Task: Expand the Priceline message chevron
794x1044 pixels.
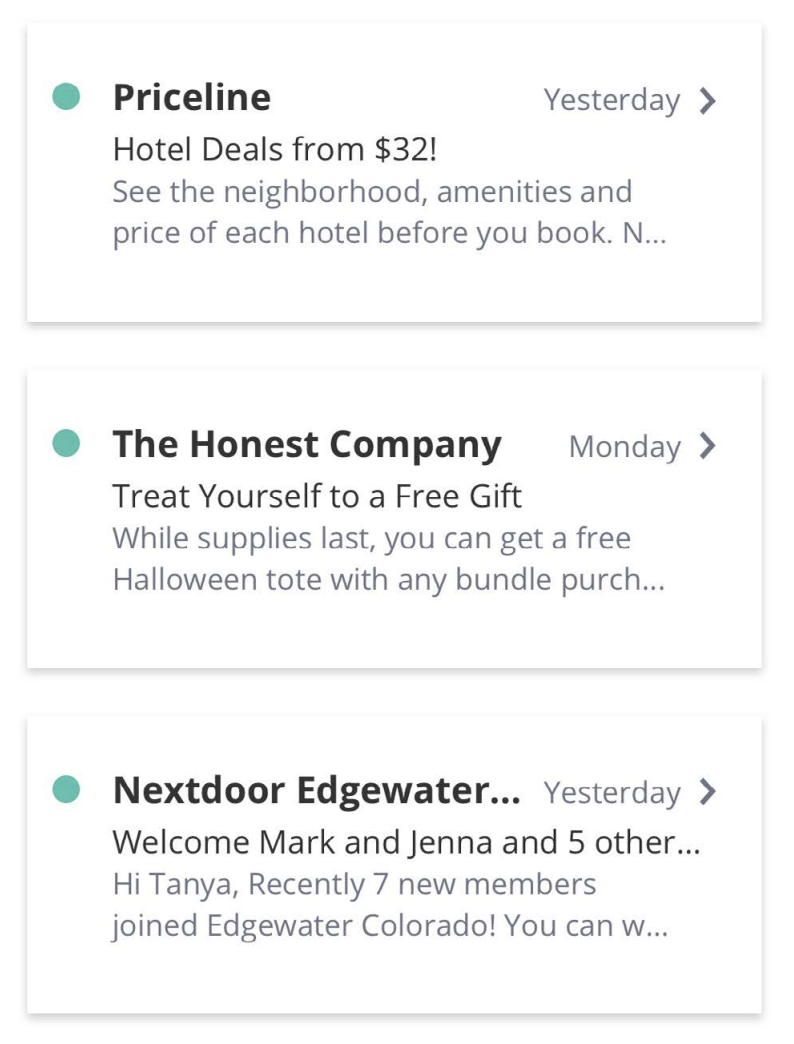Action: tap(708, 100)
